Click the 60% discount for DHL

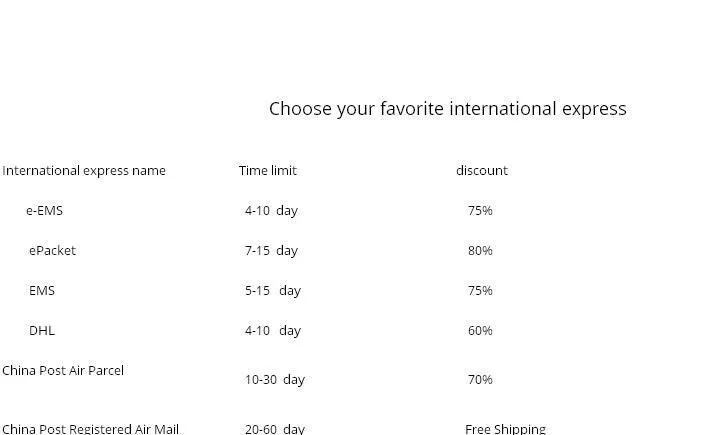tap(480, 331)
